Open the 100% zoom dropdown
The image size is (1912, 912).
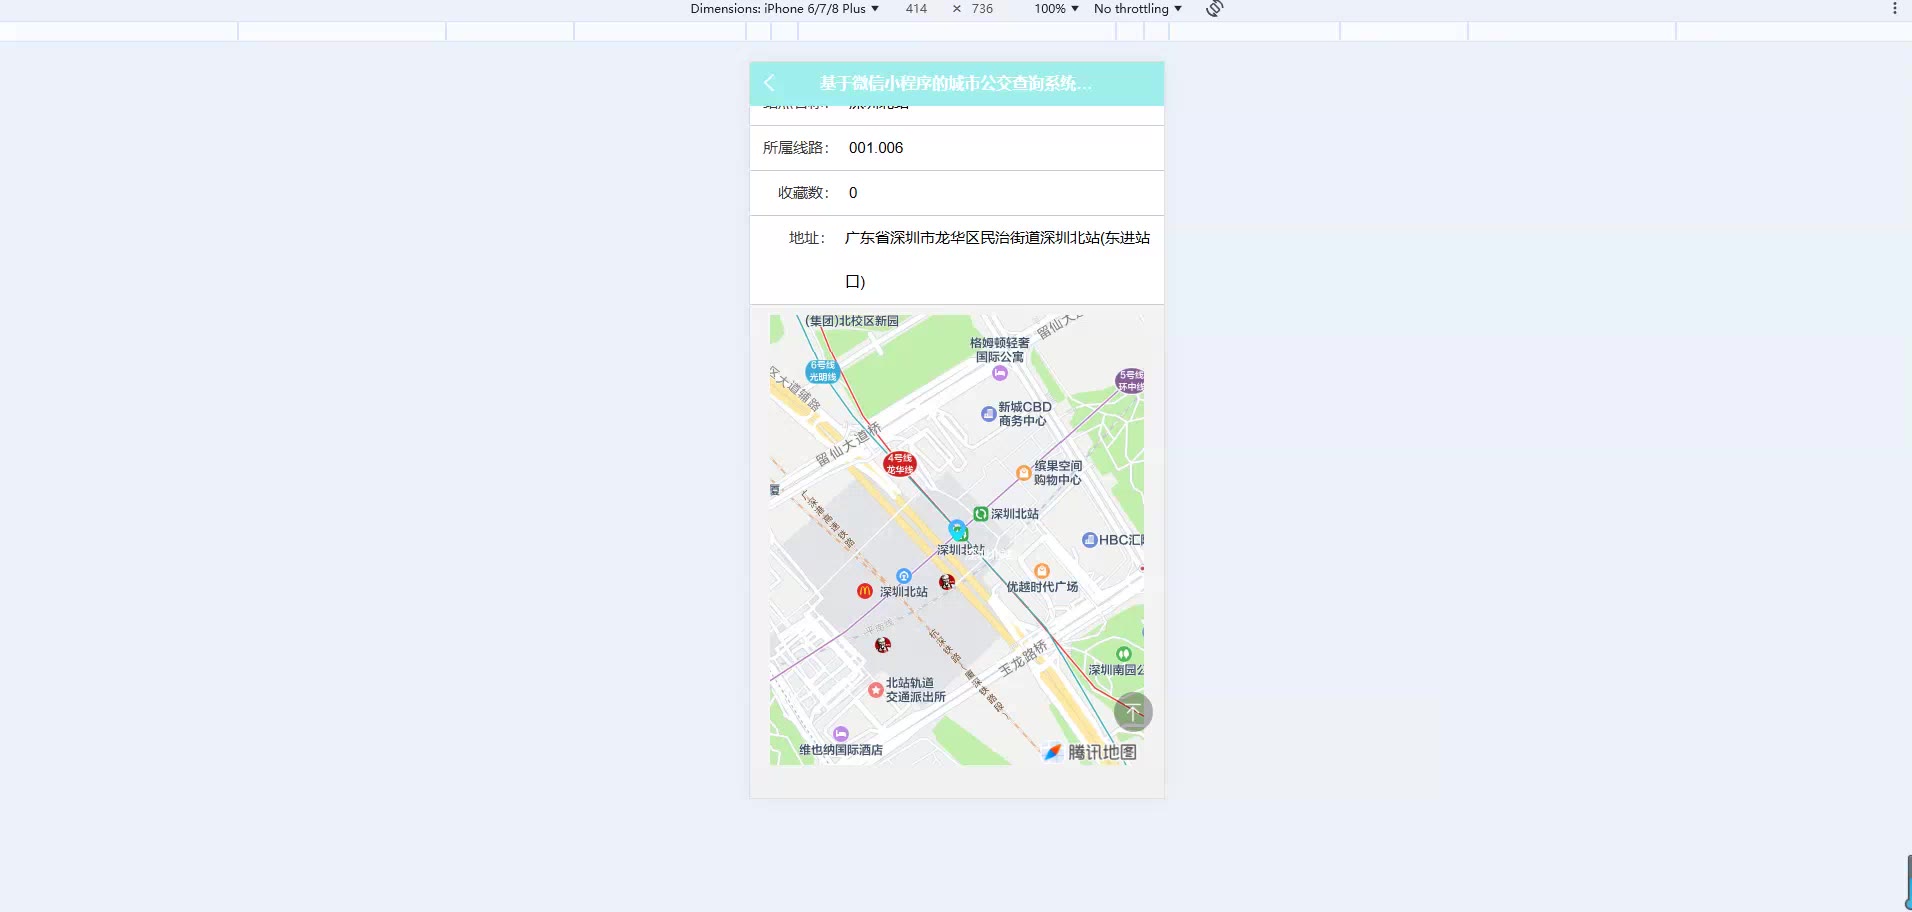[1057, 9]
